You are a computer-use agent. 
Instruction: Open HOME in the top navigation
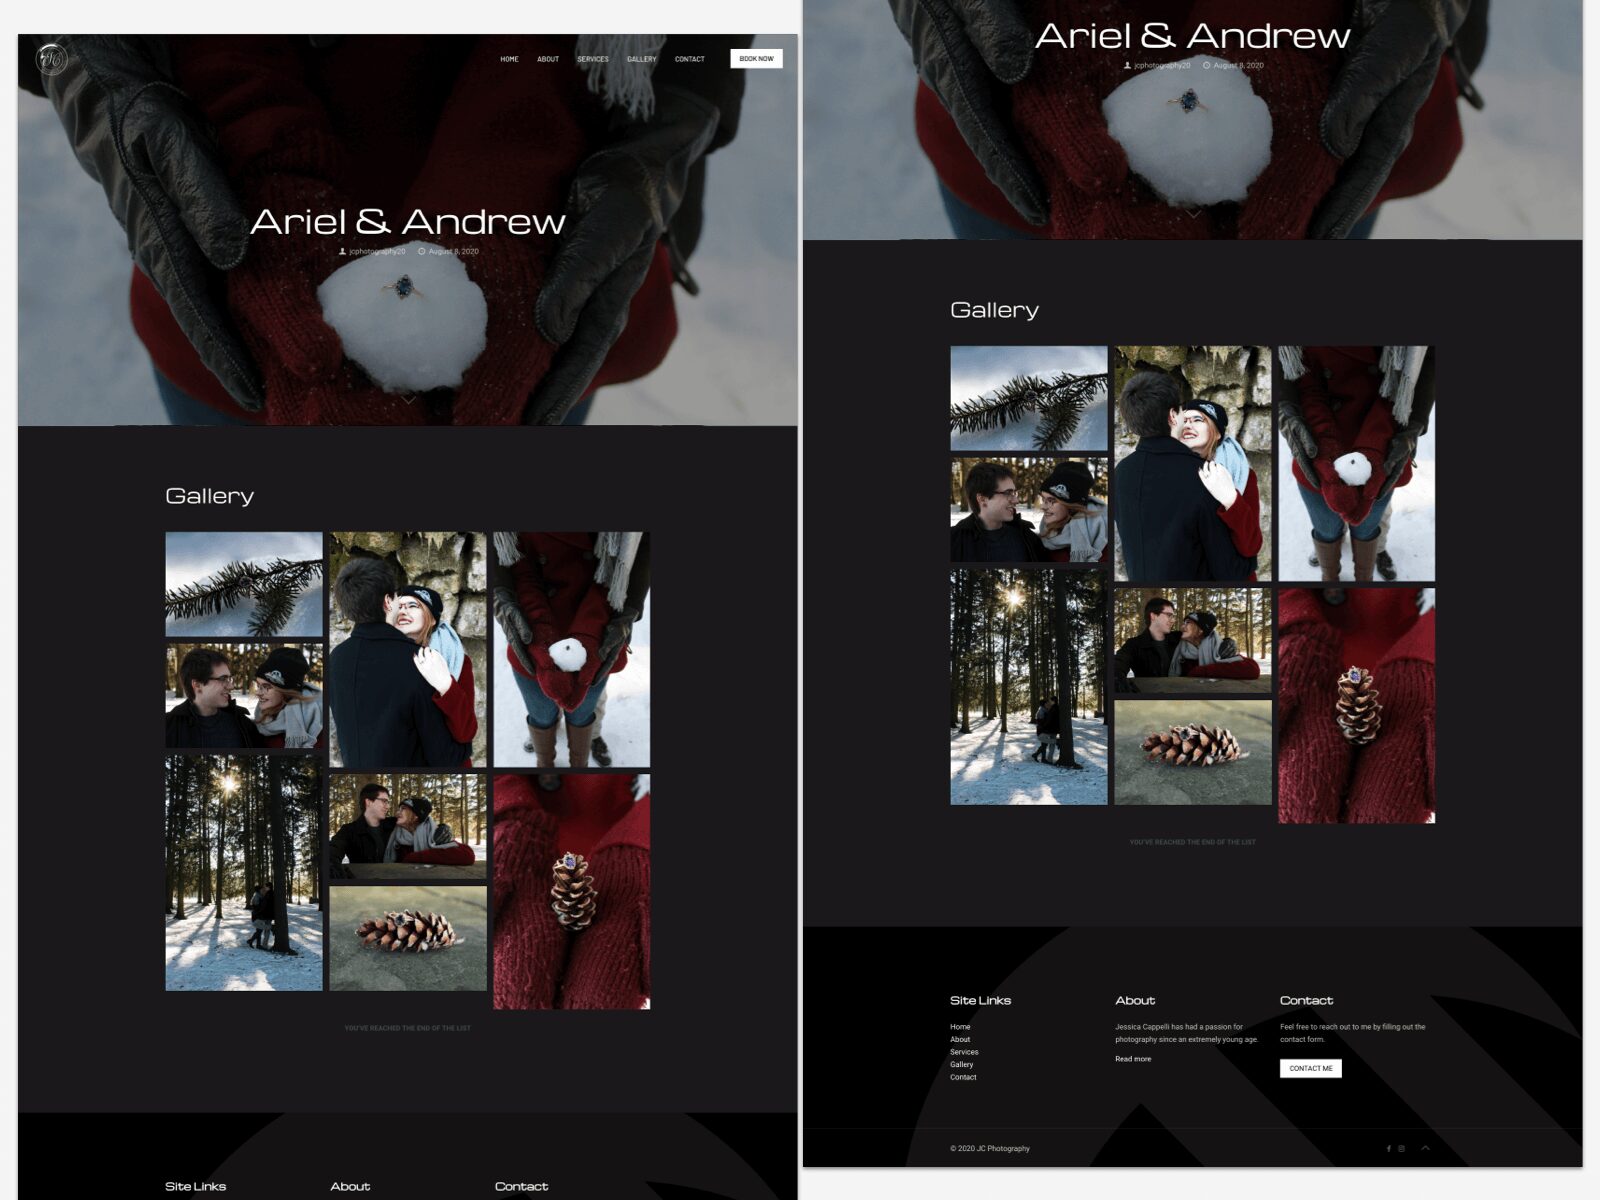point(509,59)
